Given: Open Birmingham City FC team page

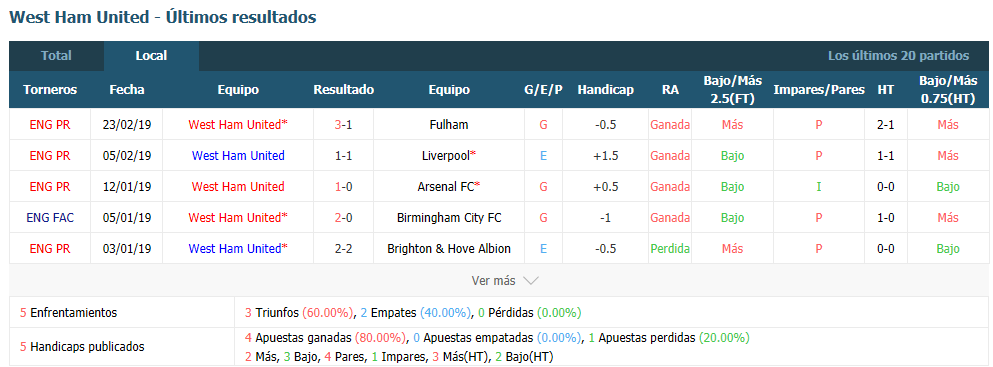Looking at the screenshot, I should point(448,218).
